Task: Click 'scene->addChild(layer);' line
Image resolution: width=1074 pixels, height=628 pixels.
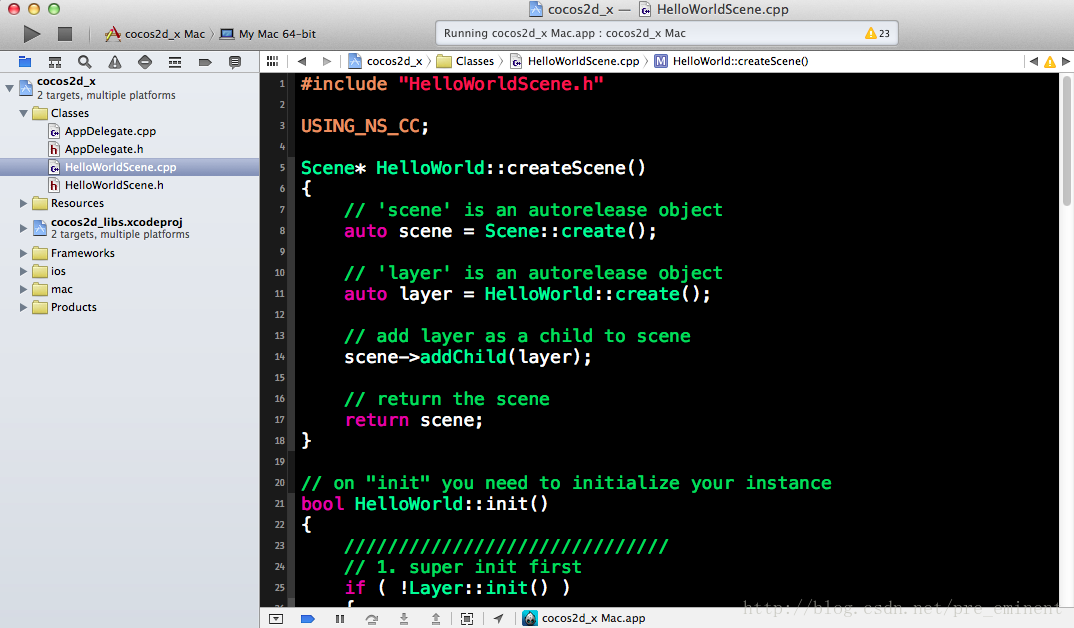Action: [468, 357]
